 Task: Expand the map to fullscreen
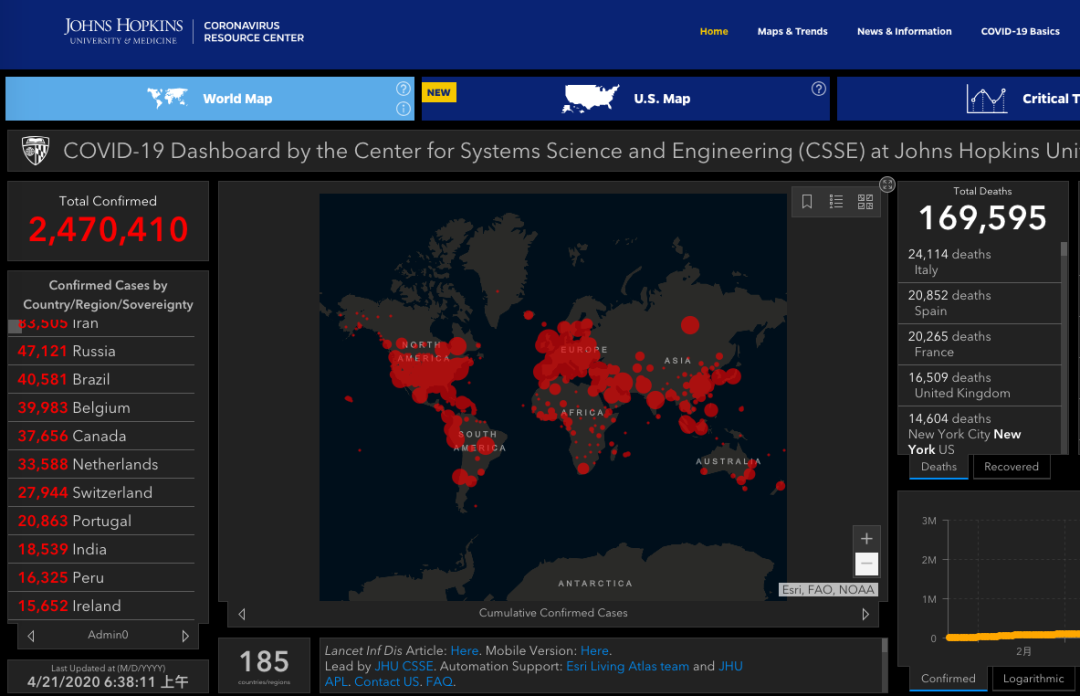click(x=887, y=184)
